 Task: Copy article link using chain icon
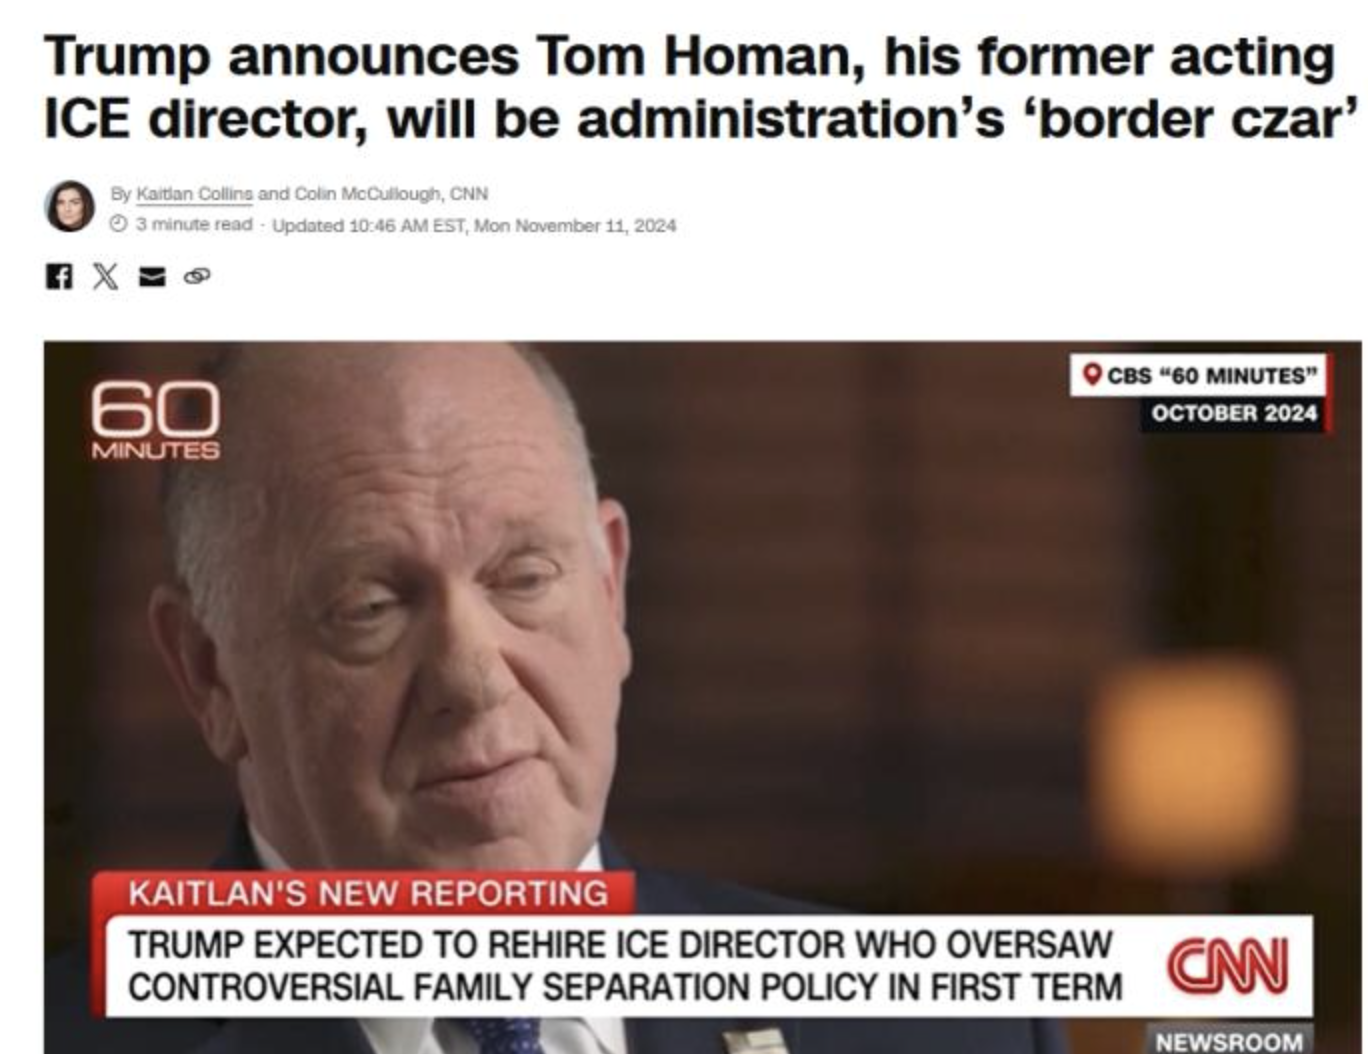pos(197,276)
